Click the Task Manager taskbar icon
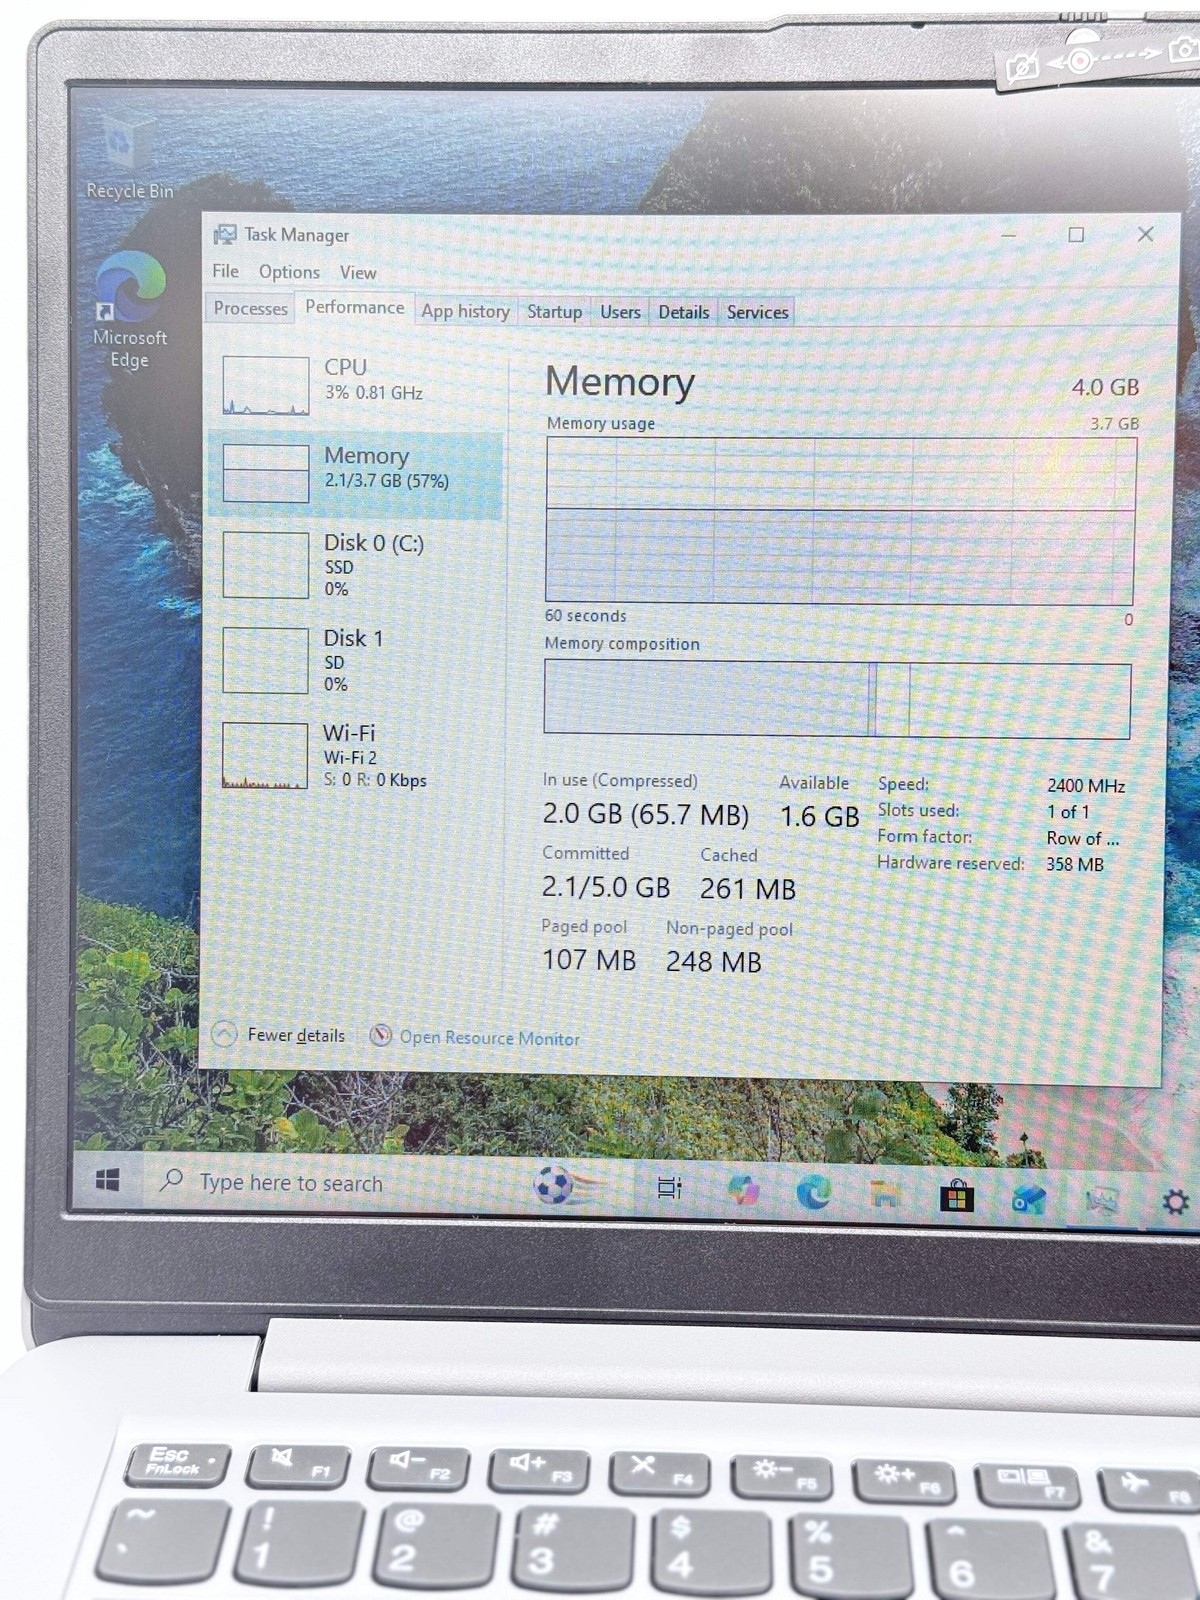The width and height of the screenshot is (1200, 1600). coord(1102,1199)
